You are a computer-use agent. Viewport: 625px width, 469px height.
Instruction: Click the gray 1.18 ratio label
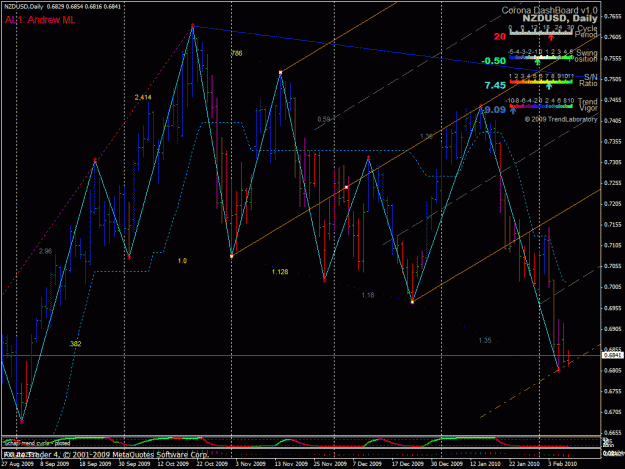(368, 295)
